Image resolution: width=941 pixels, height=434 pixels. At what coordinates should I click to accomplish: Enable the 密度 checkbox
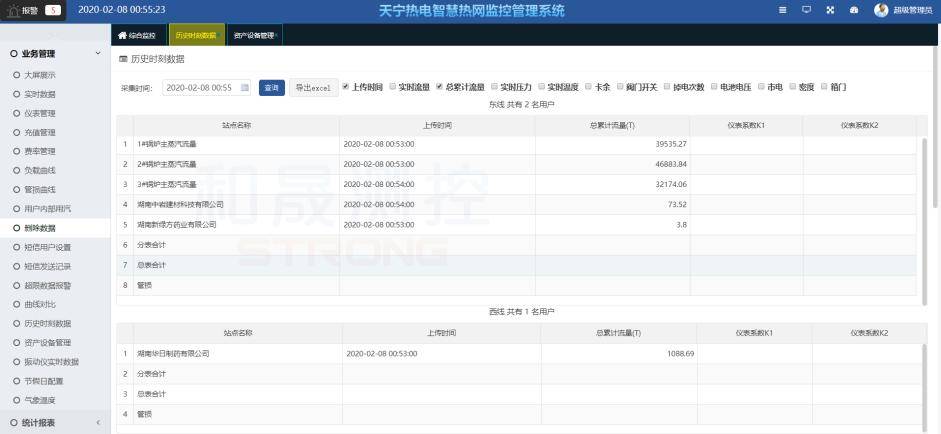pyautogui.click(x=793, y=86)
